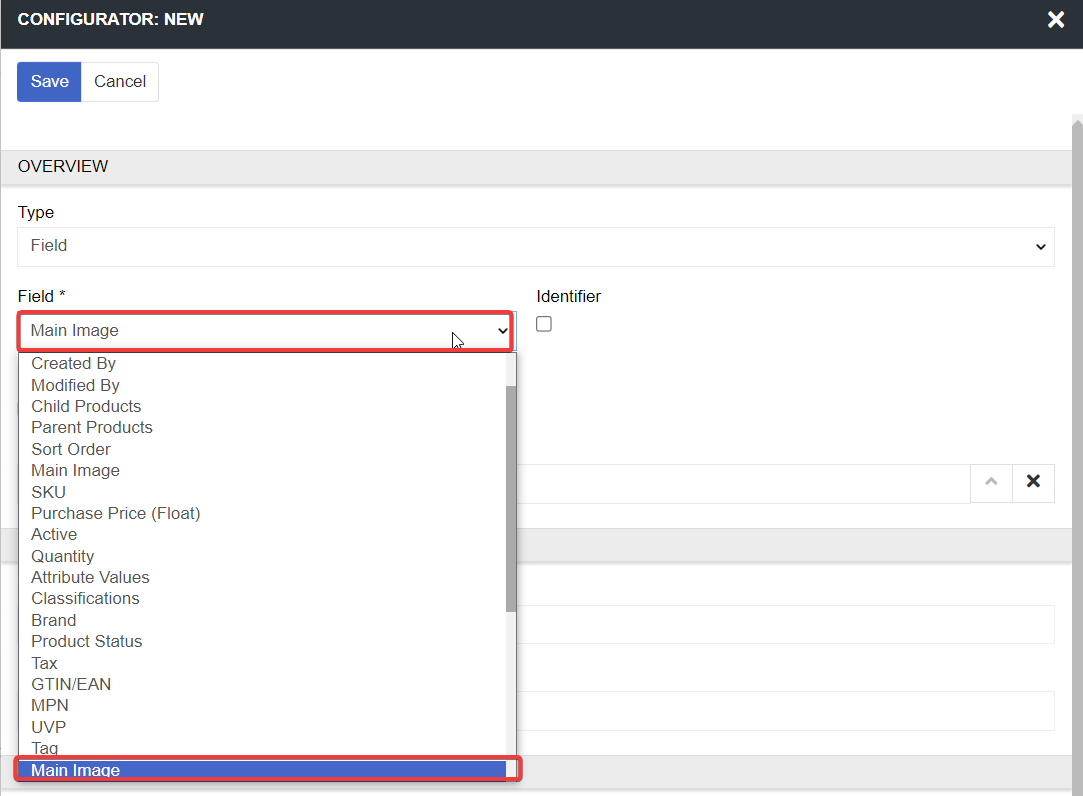Image resolution: width=1083 pixels, height=796 pixels.
Task: Select SKU from the field list
Action: [48, 492]
